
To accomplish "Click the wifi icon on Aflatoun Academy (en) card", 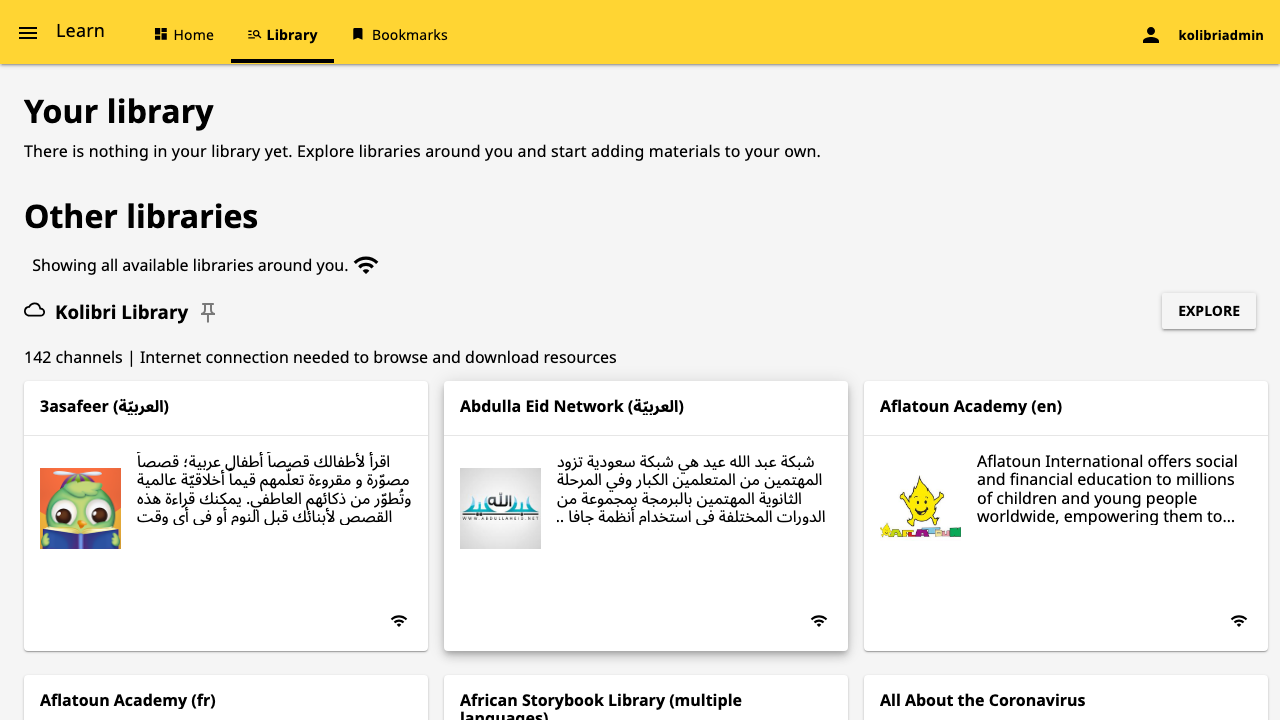I will click(x=1239, y=621).
